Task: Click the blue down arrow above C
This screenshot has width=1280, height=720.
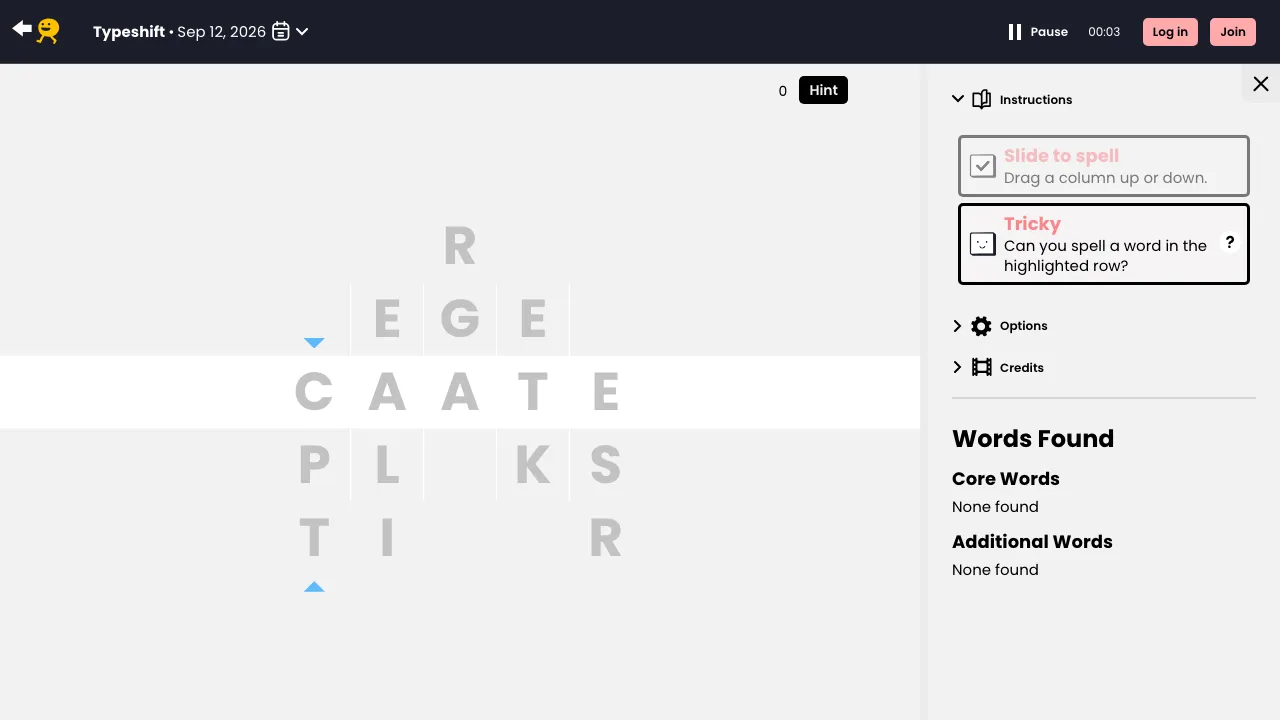Action: coord(314,343)
